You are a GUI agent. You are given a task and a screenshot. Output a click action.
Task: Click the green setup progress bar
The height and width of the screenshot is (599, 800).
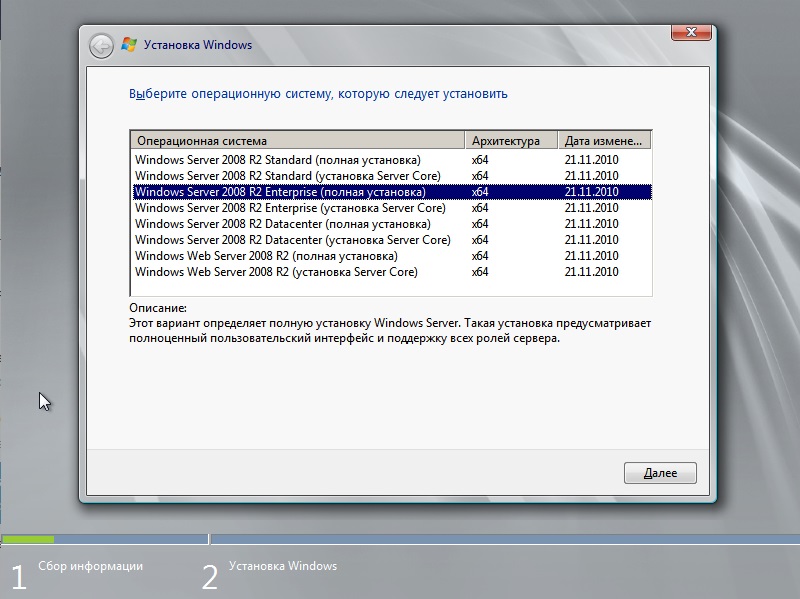click(x=28, y=539)
